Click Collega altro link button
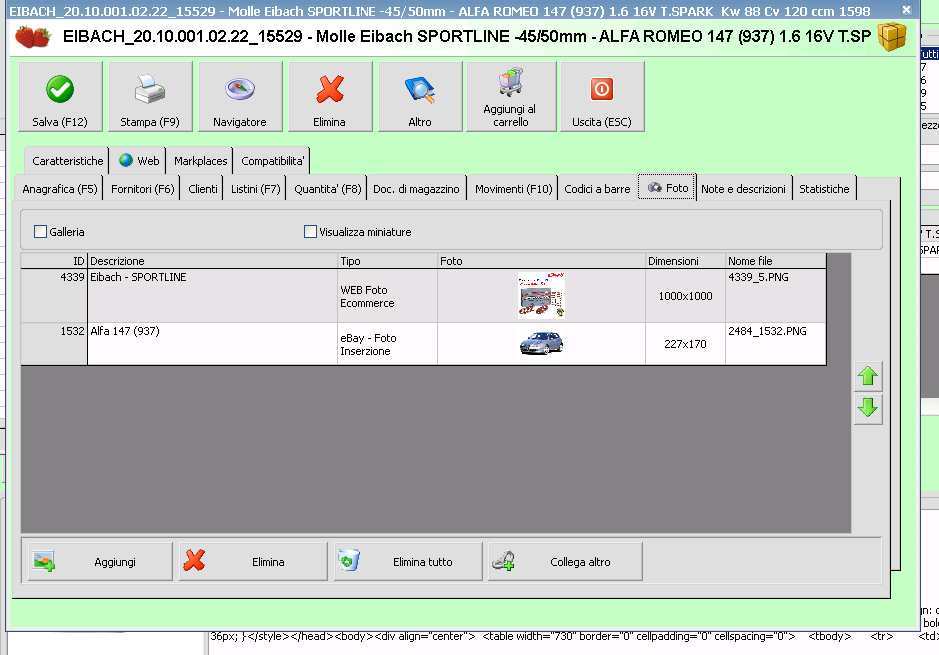This screenshot has height=655, width=939. 565,562
